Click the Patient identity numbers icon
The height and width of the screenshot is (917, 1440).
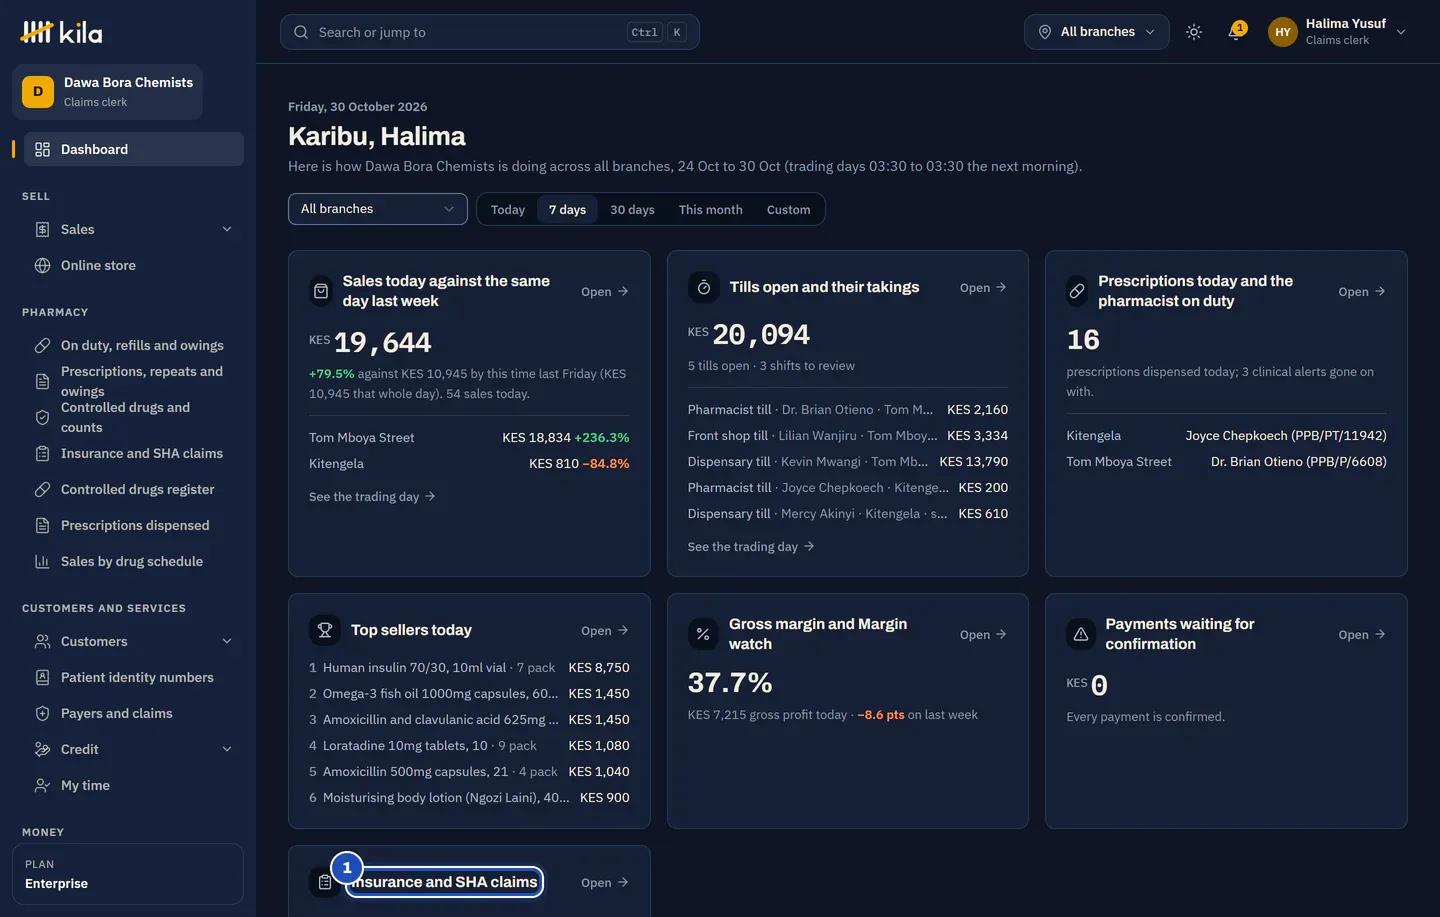click(42, 677)
